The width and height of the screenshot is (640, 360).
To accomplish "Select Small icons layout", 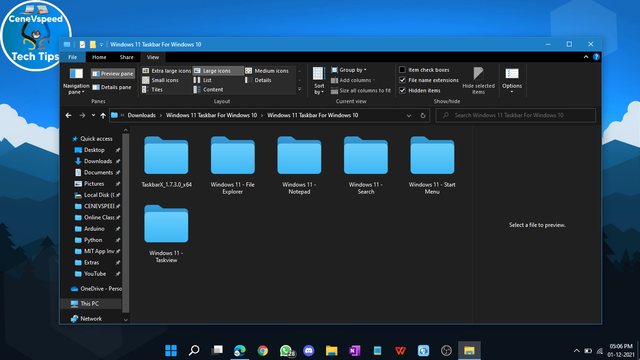I will tap(160, 80).
